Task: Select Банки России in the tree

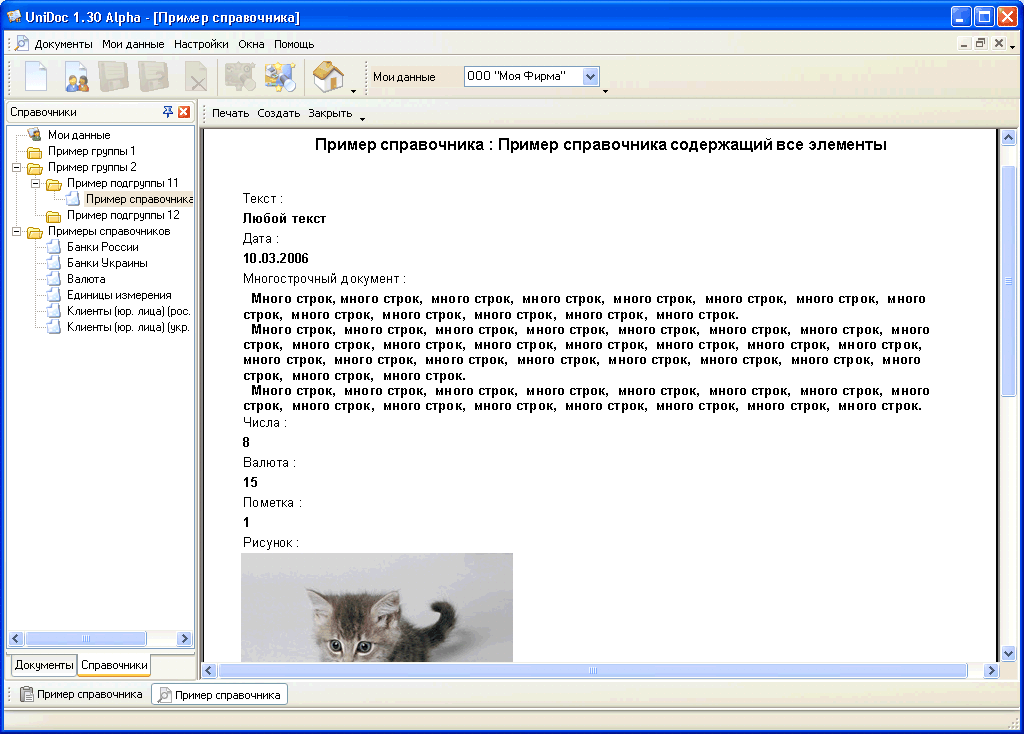Action: pos(102,247)
